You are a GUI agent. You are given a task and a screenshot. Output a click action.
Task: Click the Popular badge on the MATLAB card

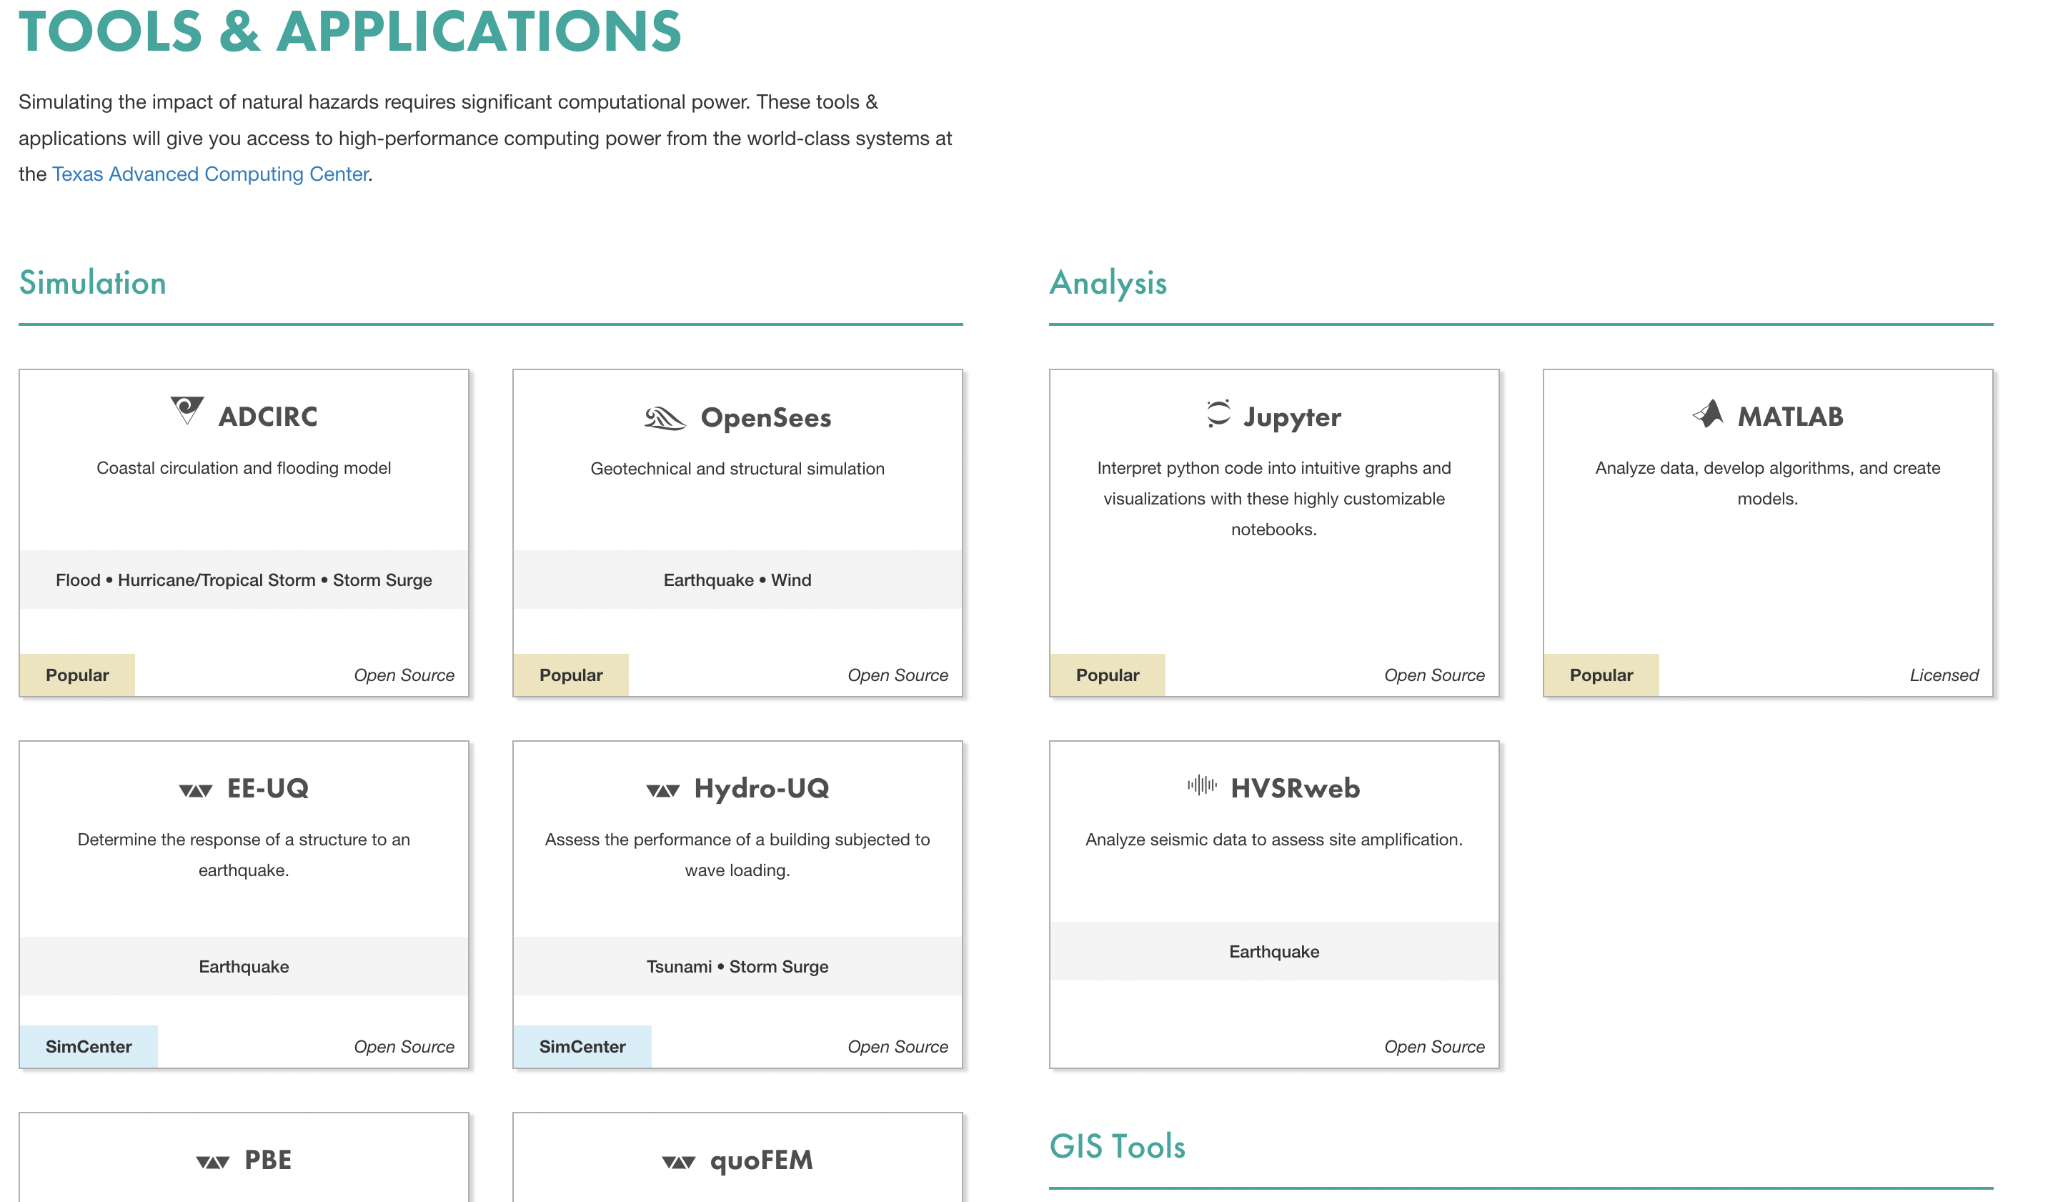pyautogui.click(x=1601, y=675)
